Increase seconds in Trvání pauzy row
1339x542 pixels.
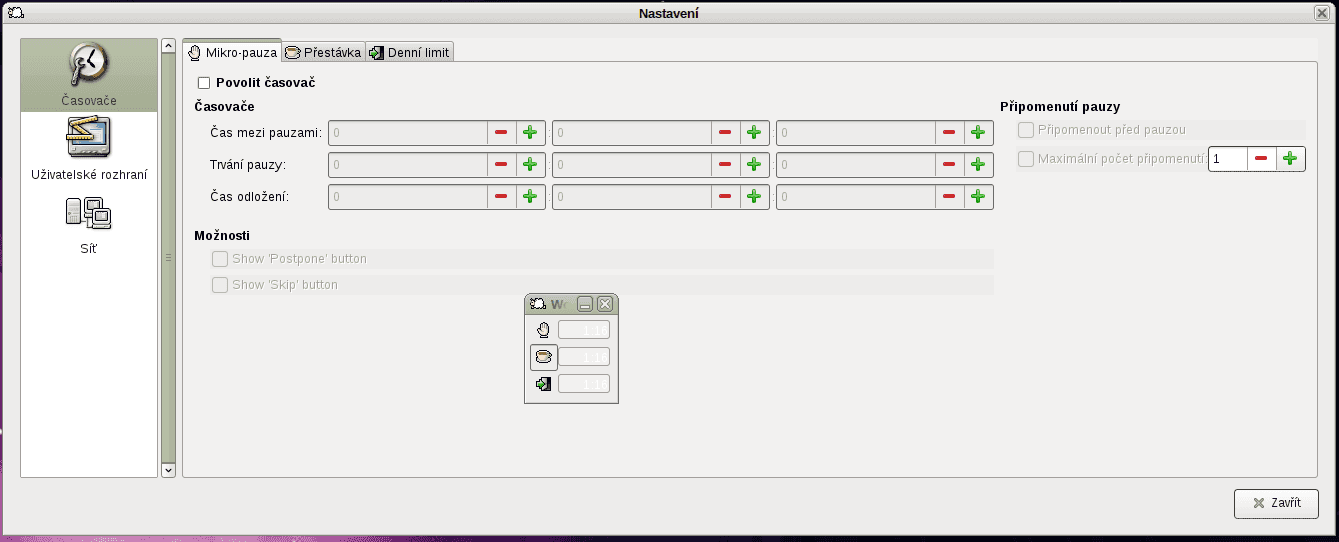[978, 165]
